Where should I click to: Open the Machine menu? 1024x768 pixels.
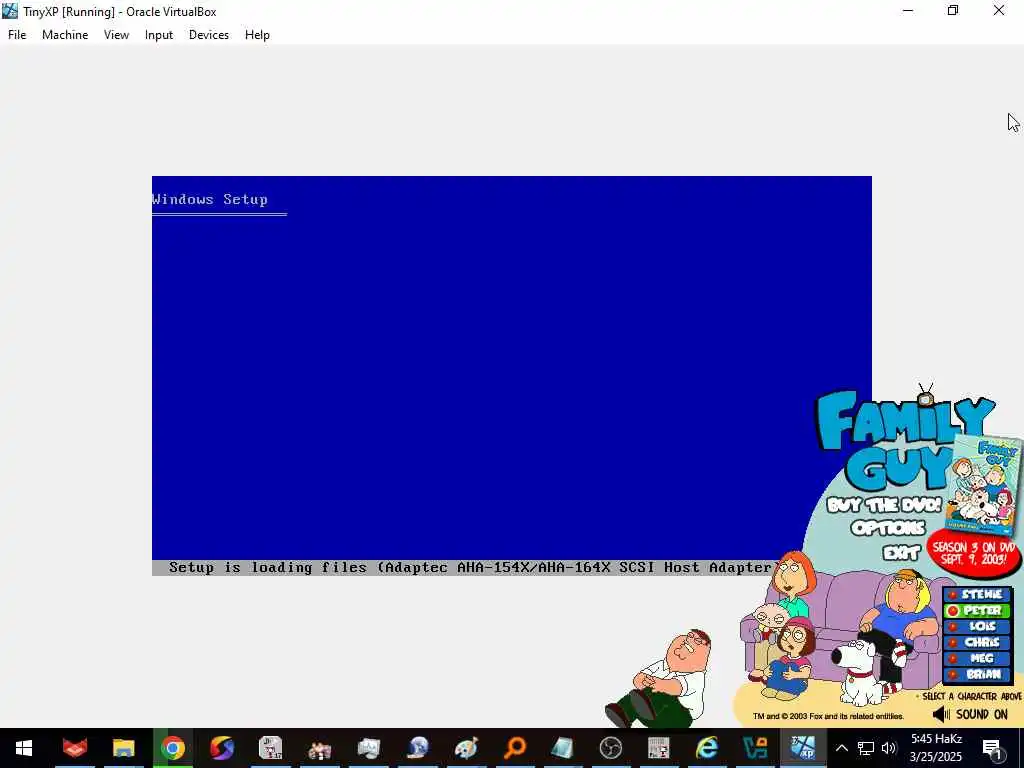(65, 35)
